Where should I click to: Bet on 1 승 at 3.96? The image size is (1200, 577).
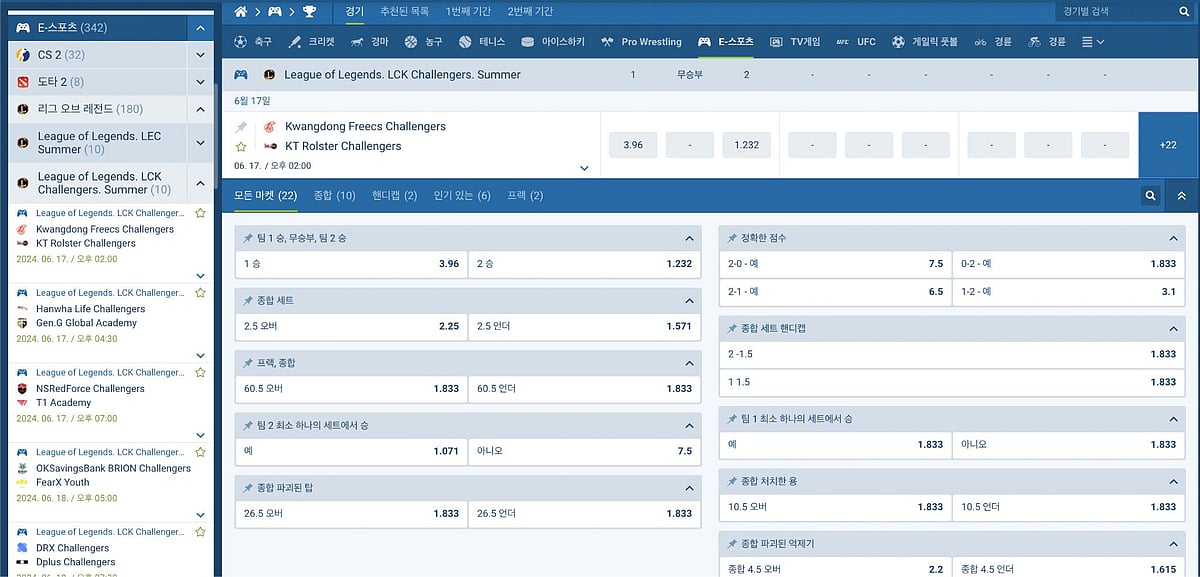[350, 264]
